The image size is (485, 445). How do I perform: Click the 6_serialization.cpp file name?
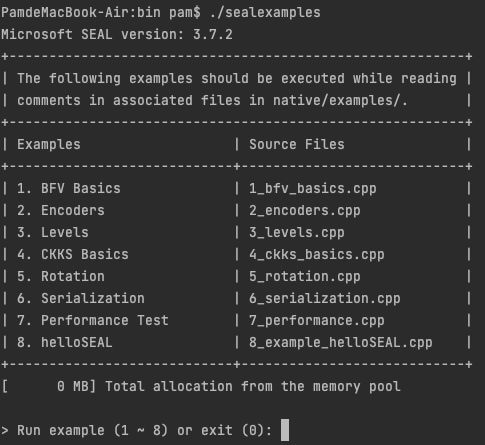point(325,299)
